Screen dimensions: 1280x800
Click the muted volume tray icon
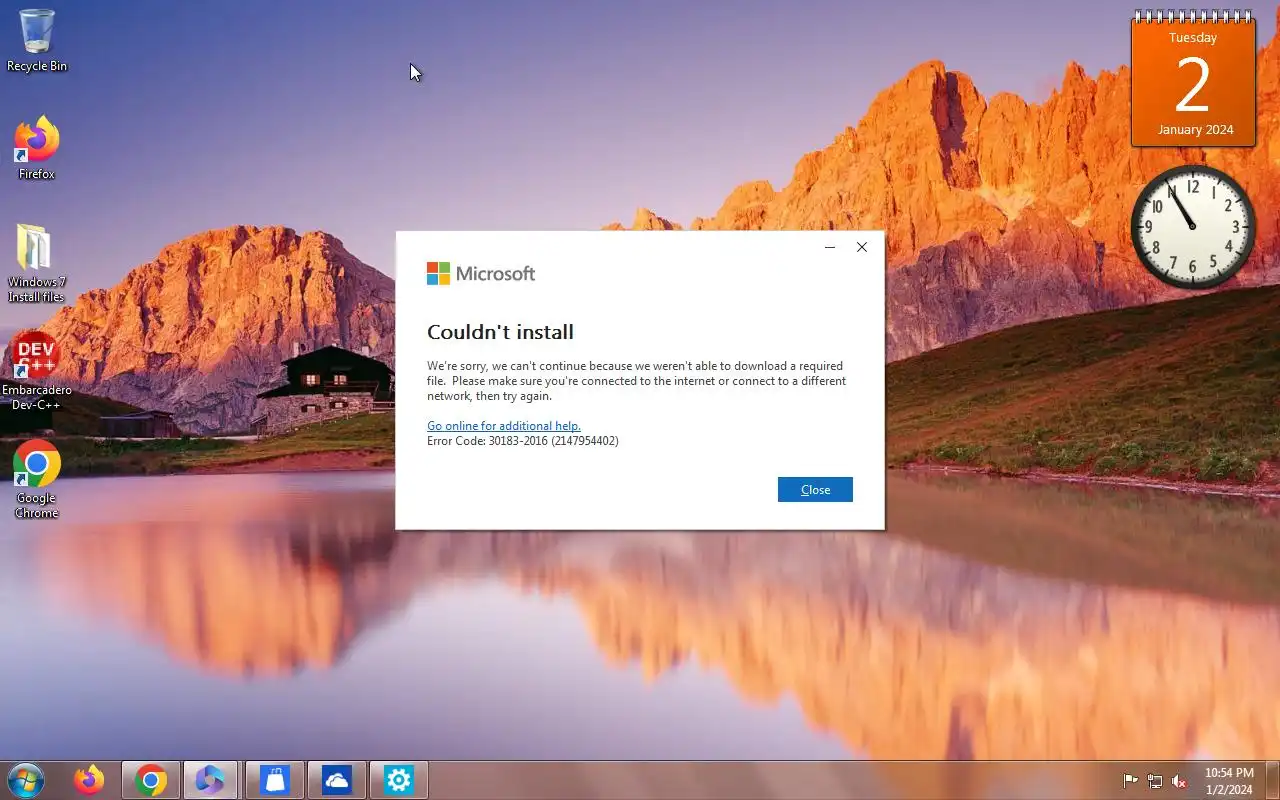1179,781
